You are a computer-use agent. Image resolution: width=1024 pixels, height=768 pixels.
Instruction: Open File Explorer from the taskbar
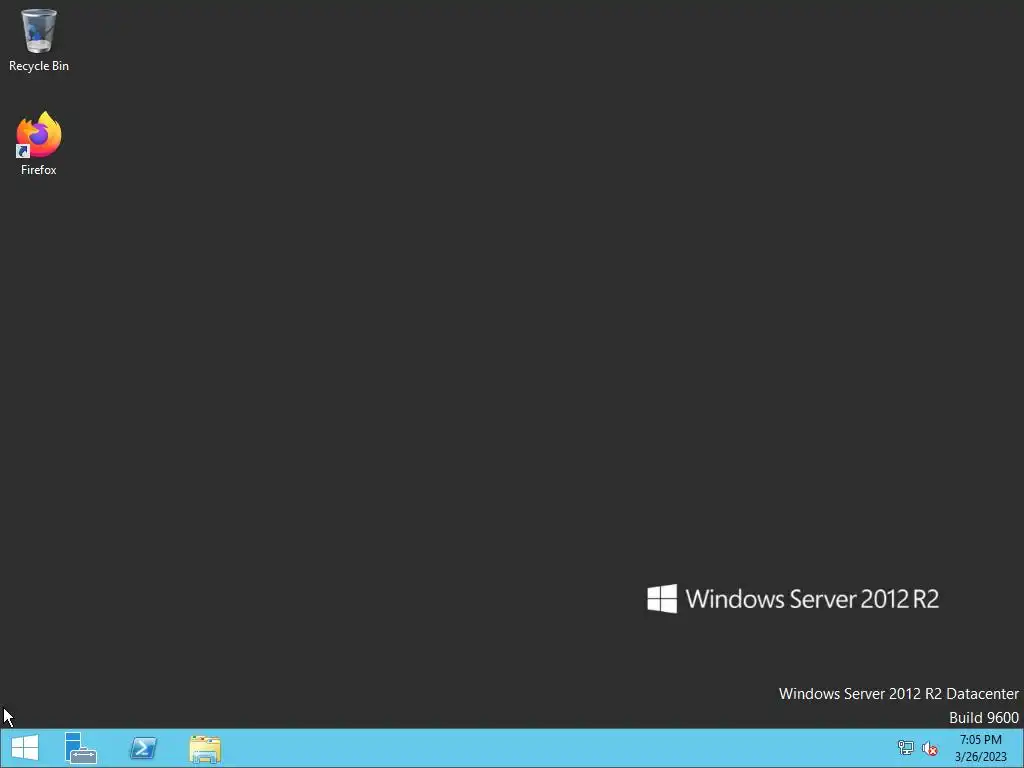tap(205, 748)
